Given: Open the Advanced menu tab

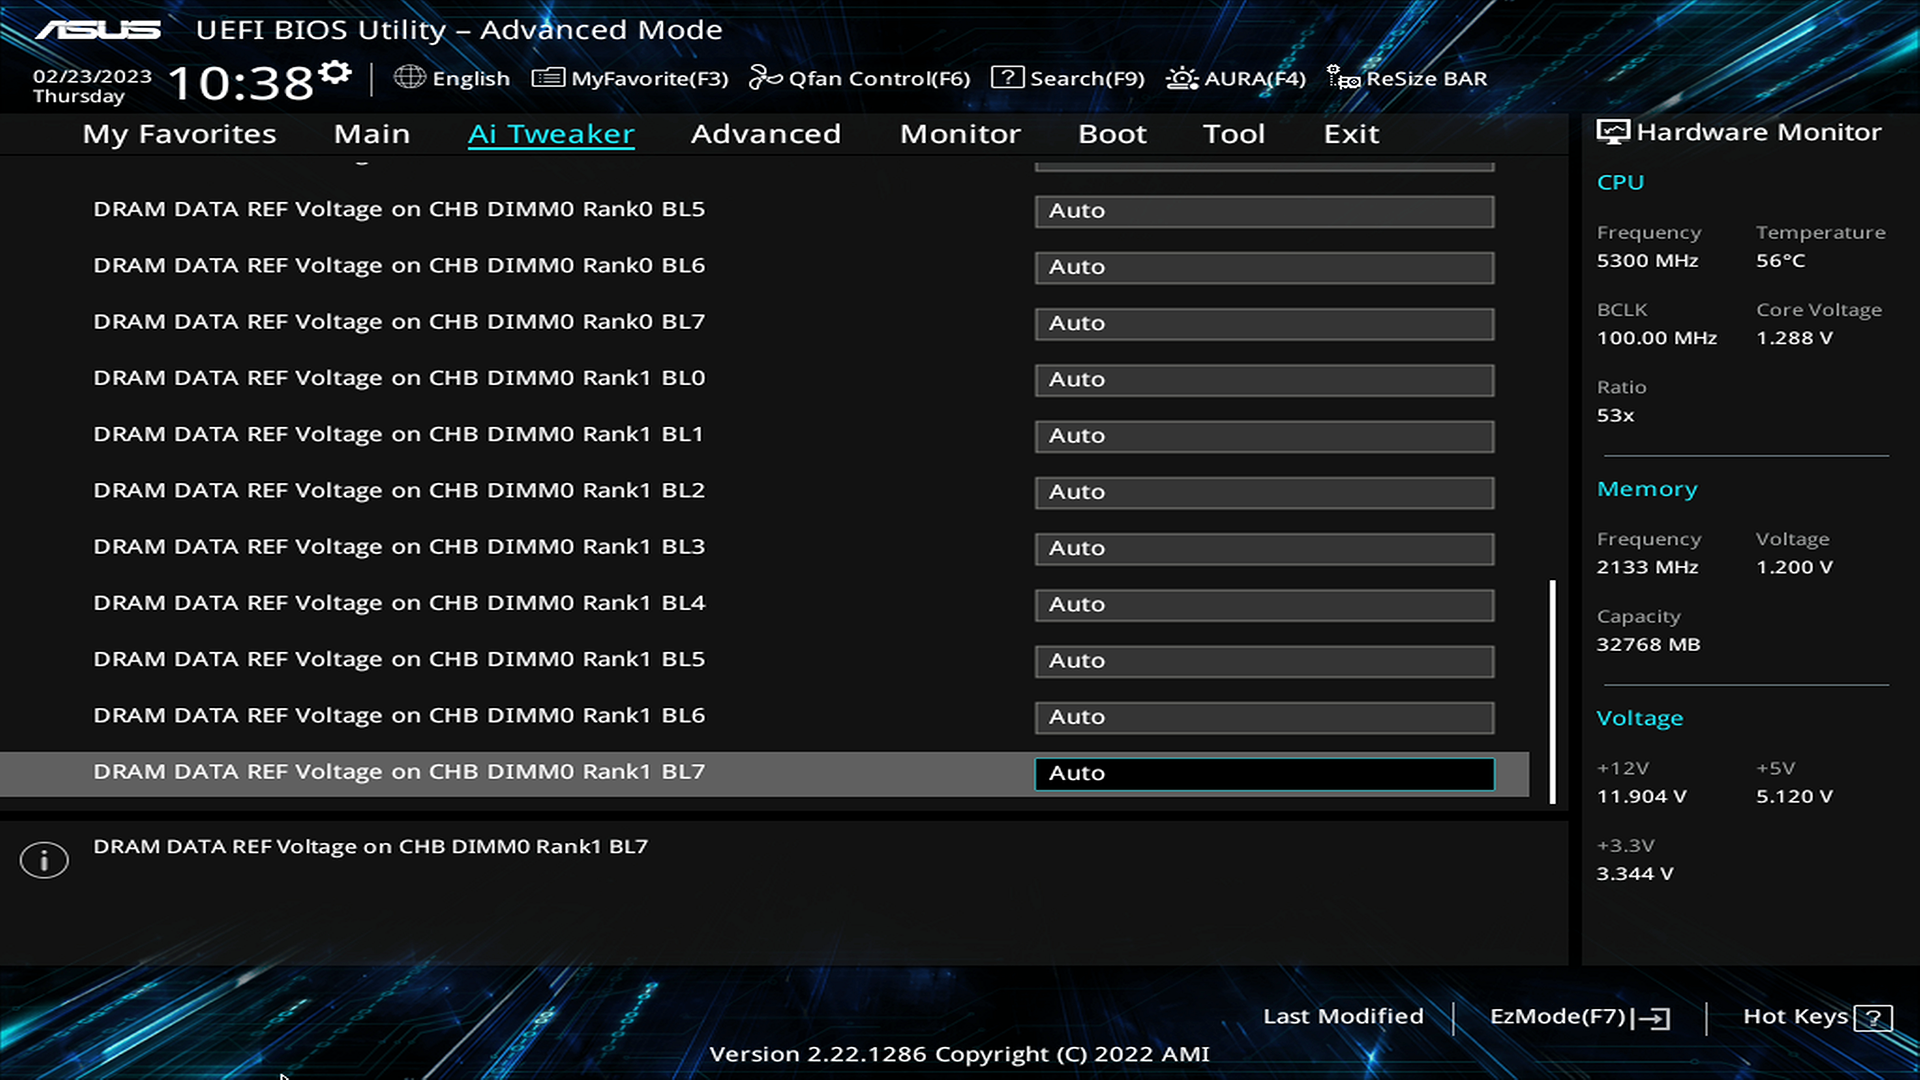Looking at the screenshot, I should (x=766, y=132).
